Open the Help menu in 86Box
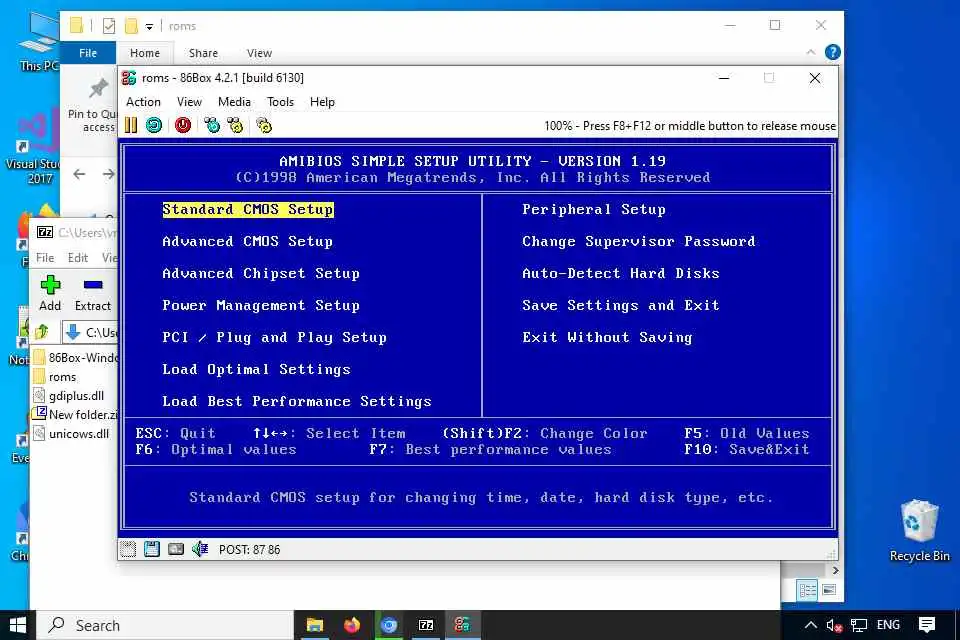Image resolution: width=960 pixels, height=640 pixels. click(x=322, y=102)
